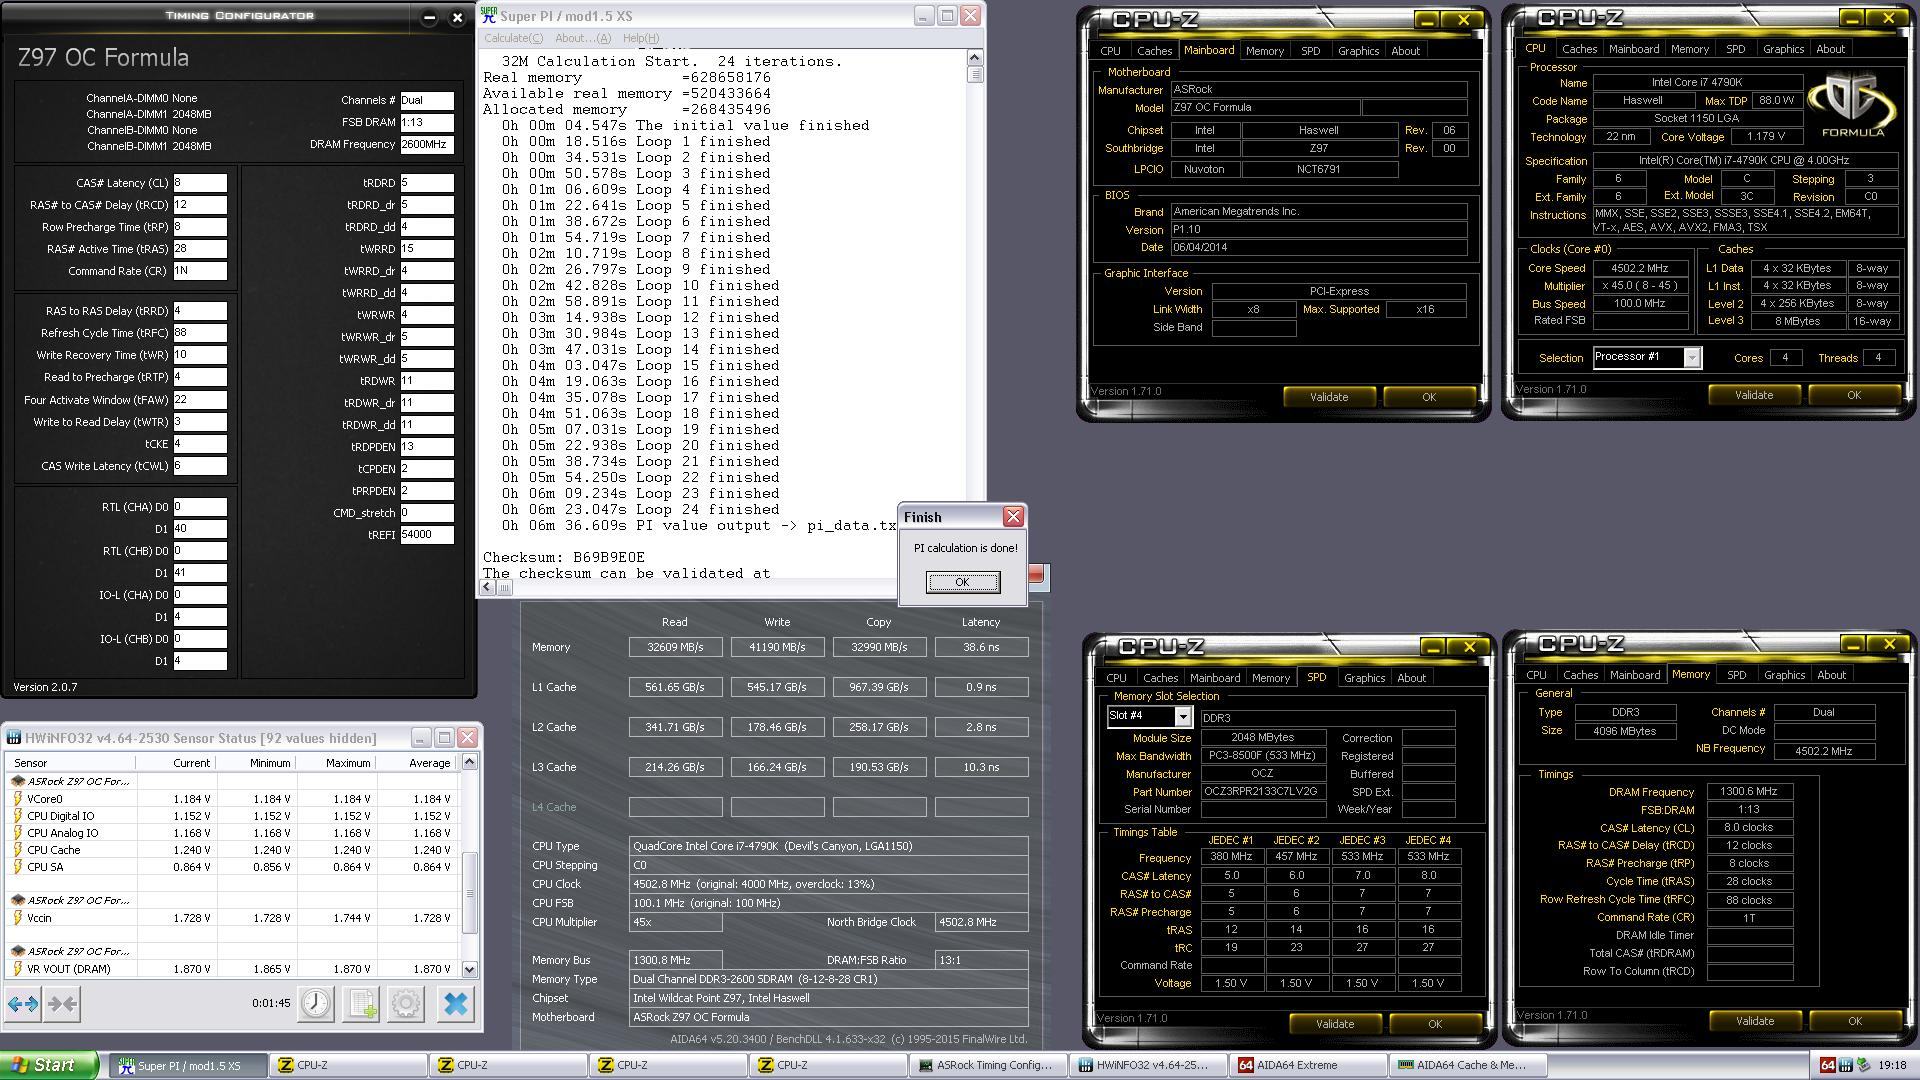Click HWiNFO logging start document icon
The image size is (1920, 1080).
coord(361,1004)
